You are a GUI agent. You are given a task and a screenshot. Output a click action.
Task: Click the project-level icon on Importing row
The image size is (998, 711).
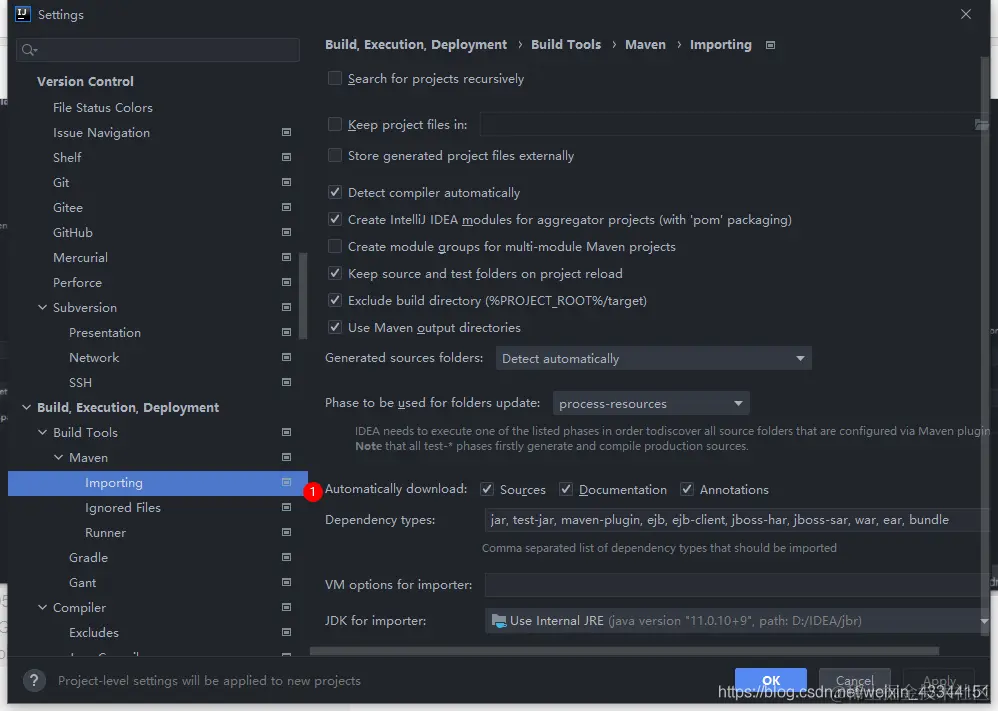[x=286, y=482]
